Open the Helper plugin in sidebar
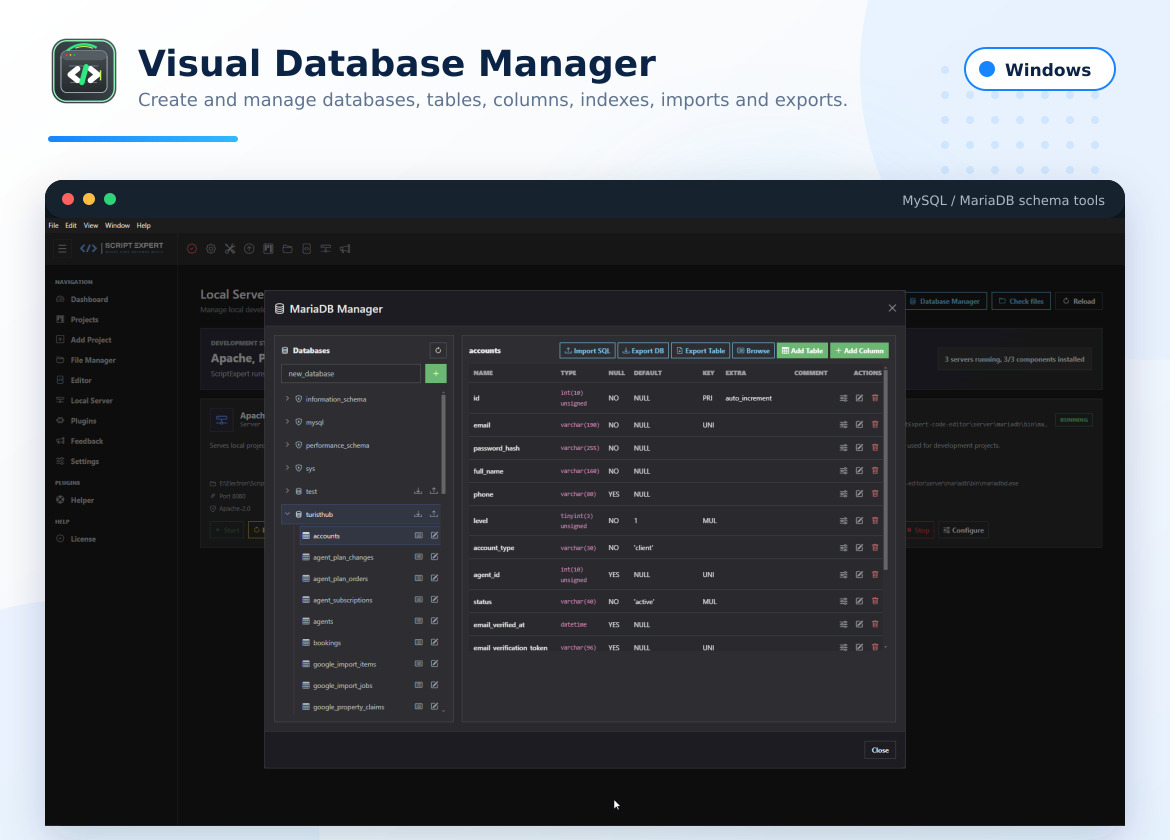Image resolution: width=1170 pixels, height=840 pixels. pos(82,500)
